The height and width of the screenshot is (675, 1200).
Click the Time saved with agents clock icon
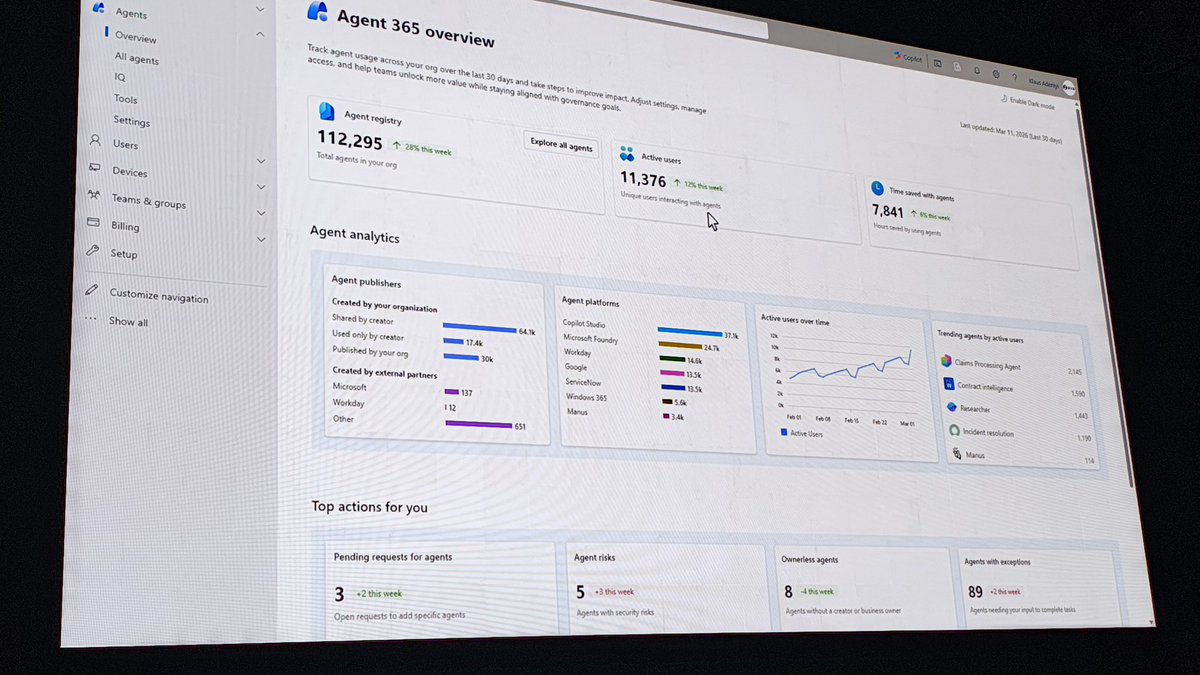click(x=877, y=188)
